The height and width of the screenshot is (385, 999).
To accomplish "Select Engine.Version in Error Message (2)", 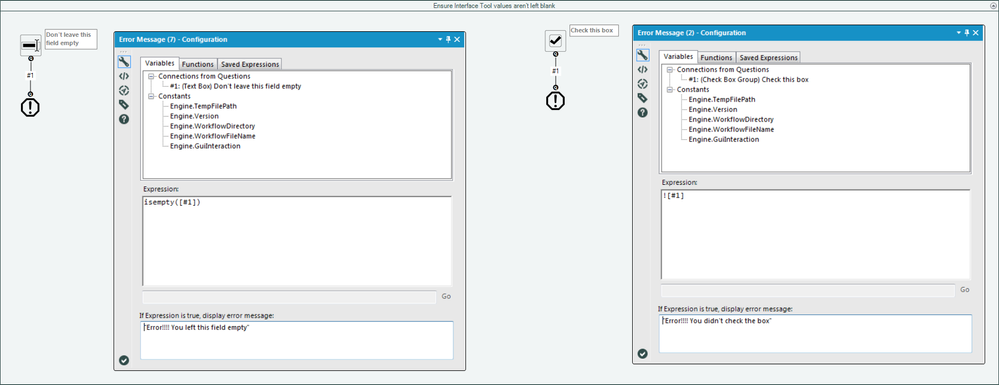I will (713, 110).
